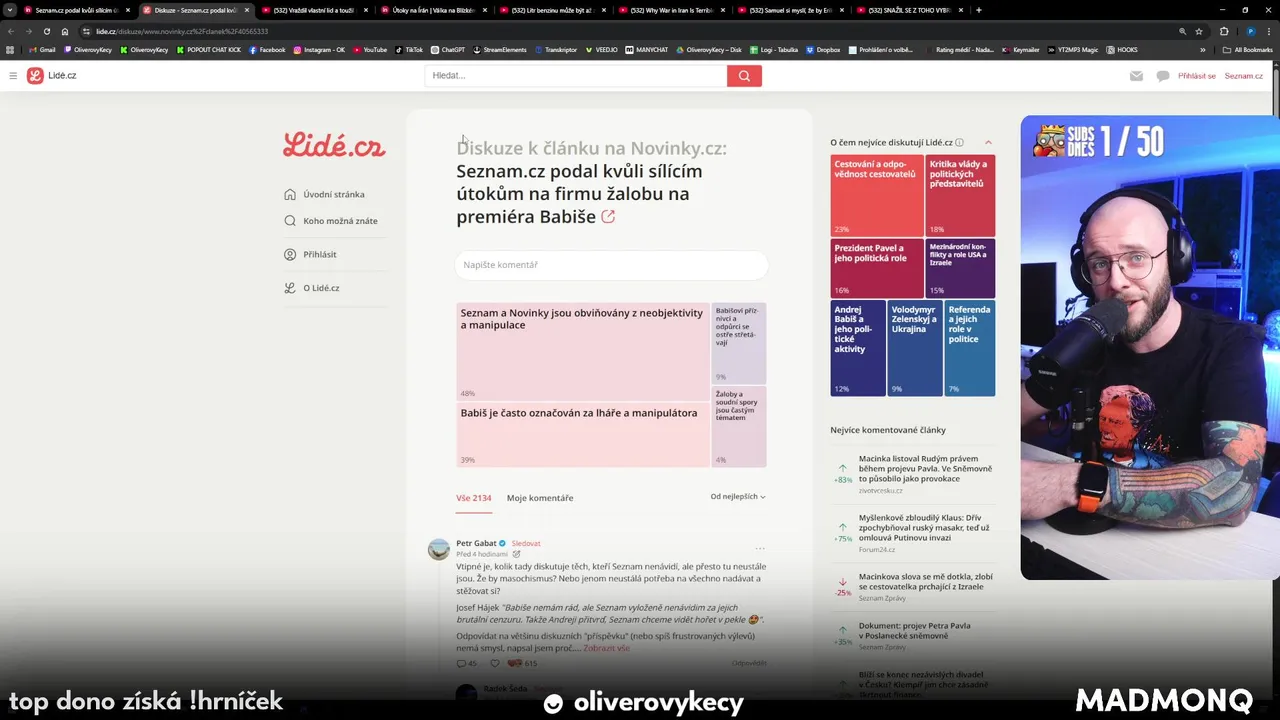Switch to 'Vraždil vlastní lid' browser tab
Viewport: 1280px width, 720px height.
(315, 10)
